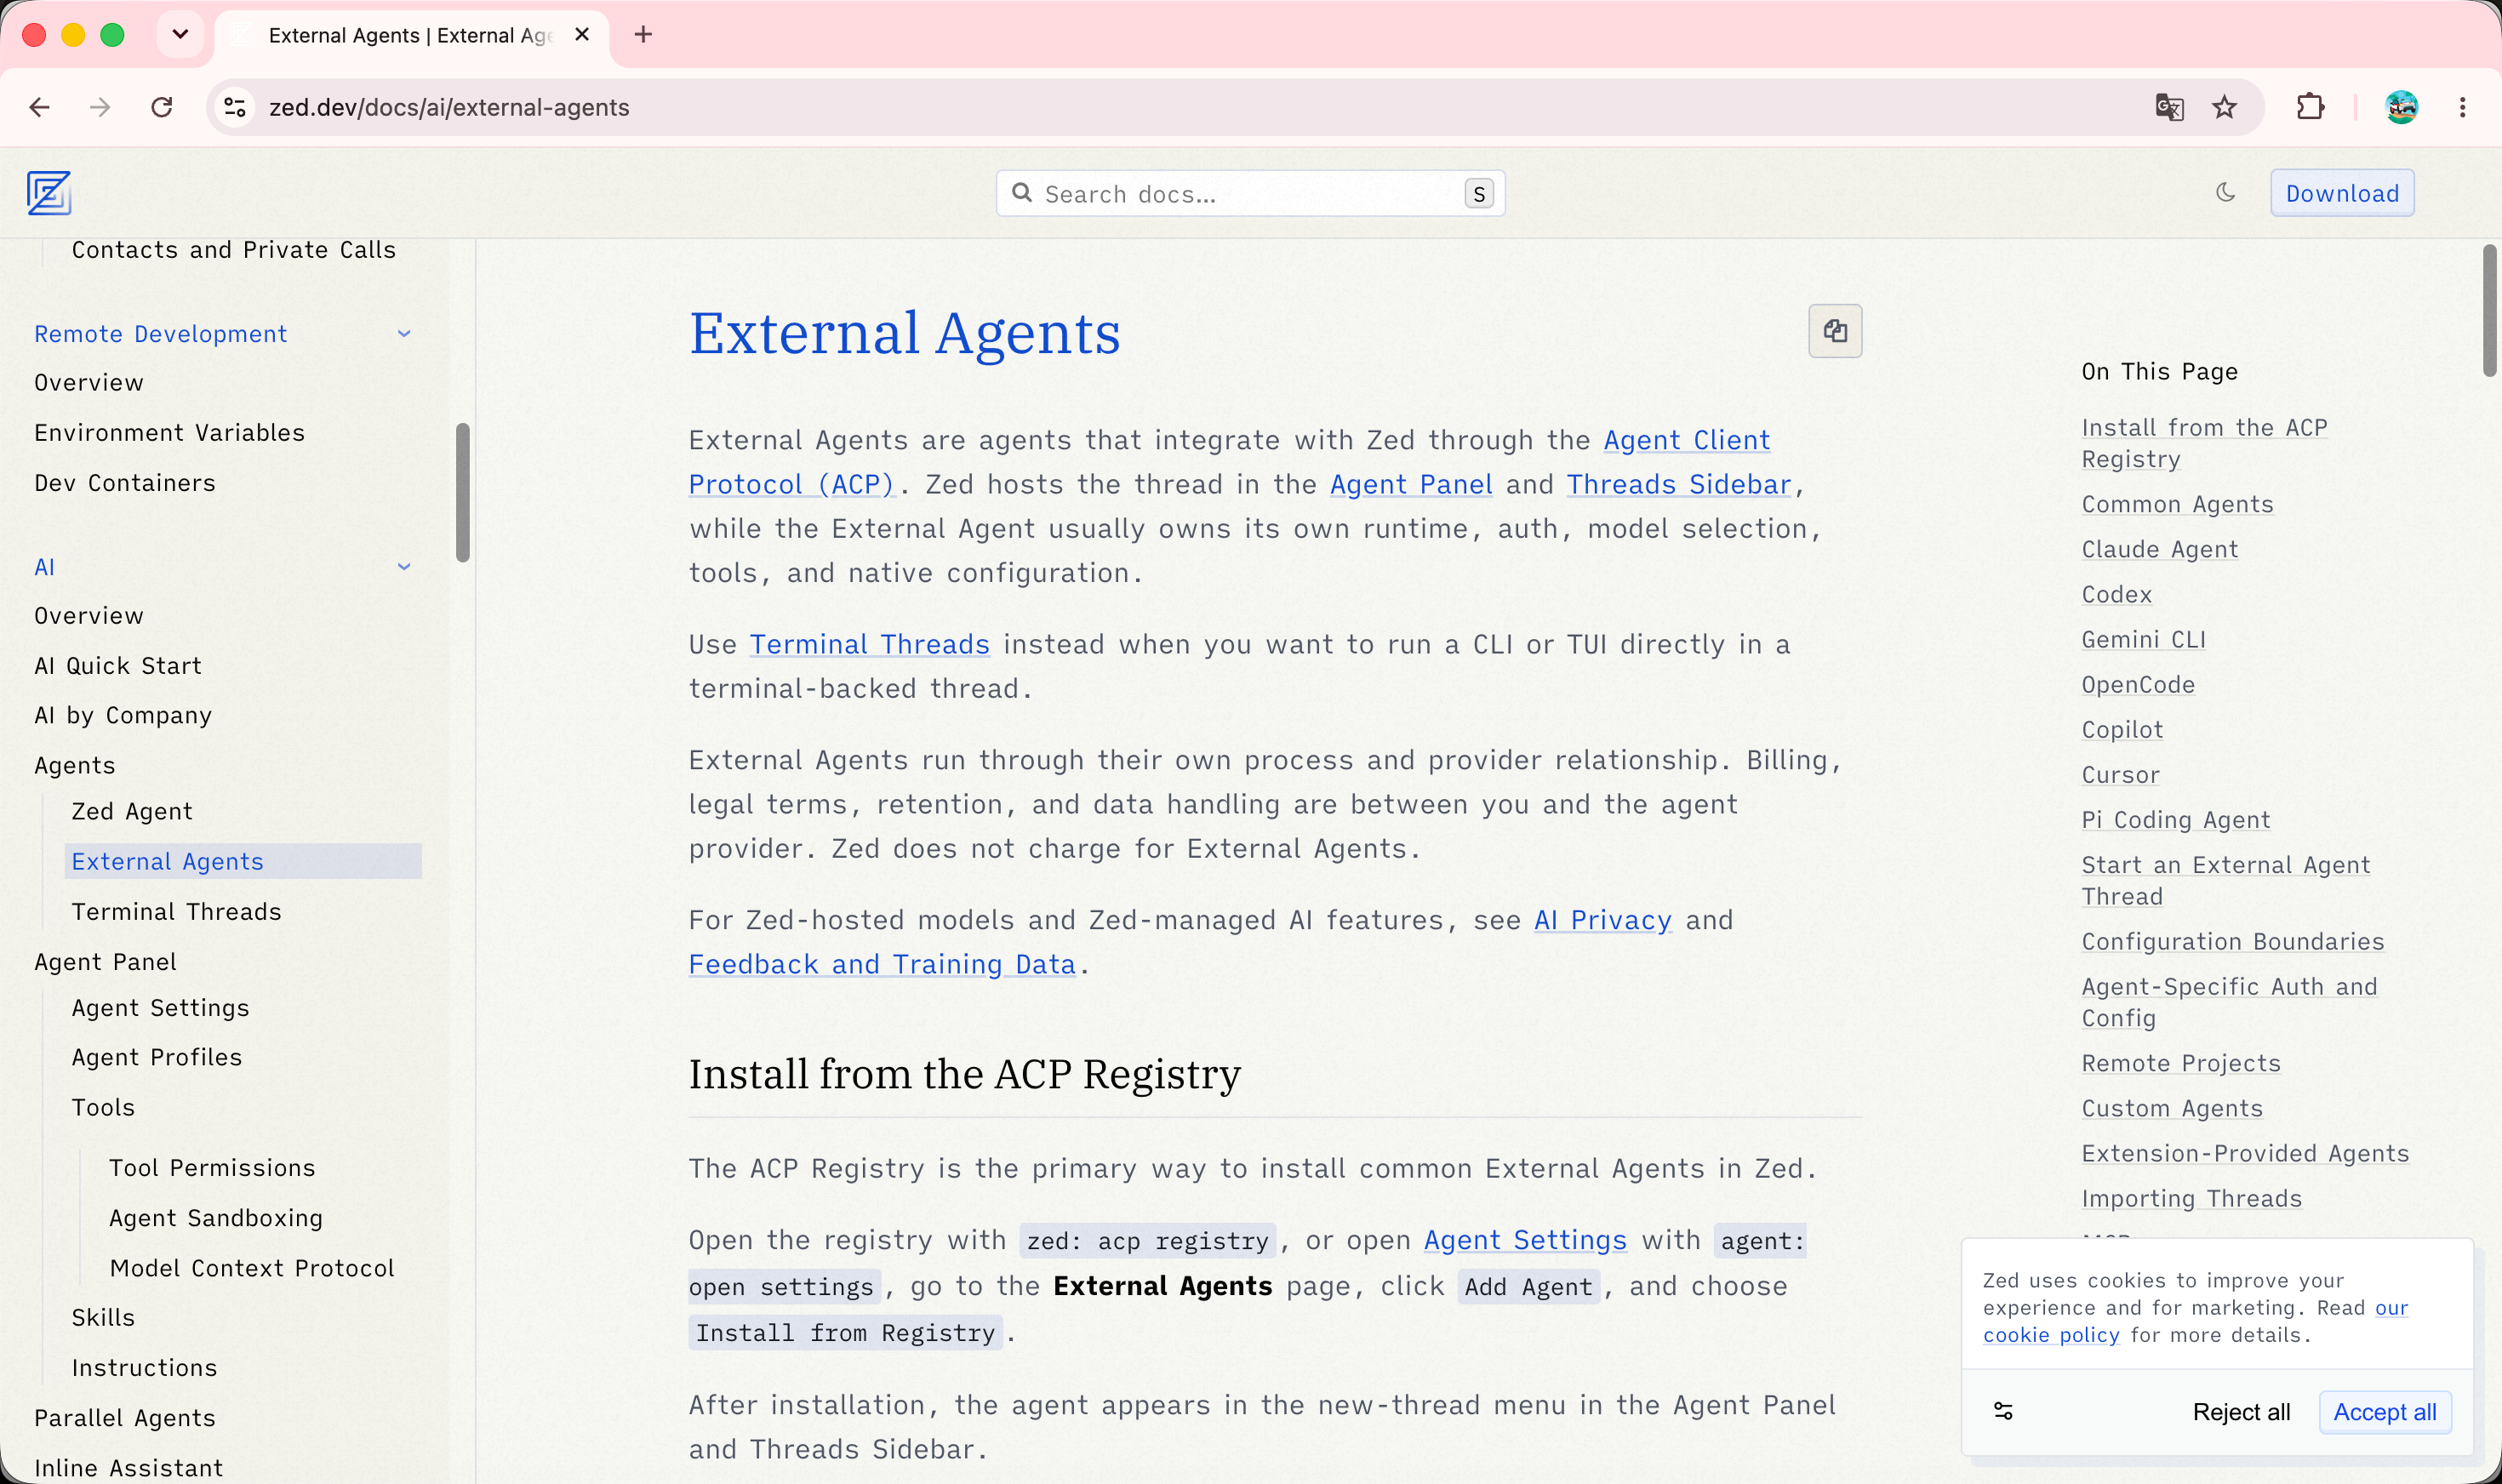Jump to Claude Agent section

click(2159, 549)
